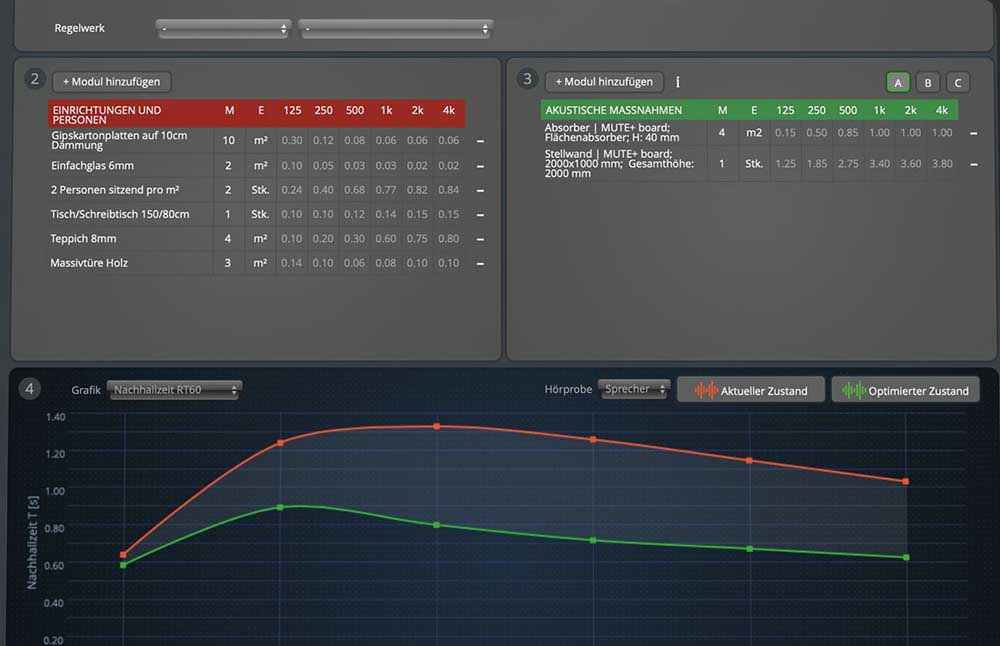Image resolution: width=1000 pixels, height=646 pixels.
Task: Remove the Einfachglas 6mm row using minus
Action: click(481, 166)
